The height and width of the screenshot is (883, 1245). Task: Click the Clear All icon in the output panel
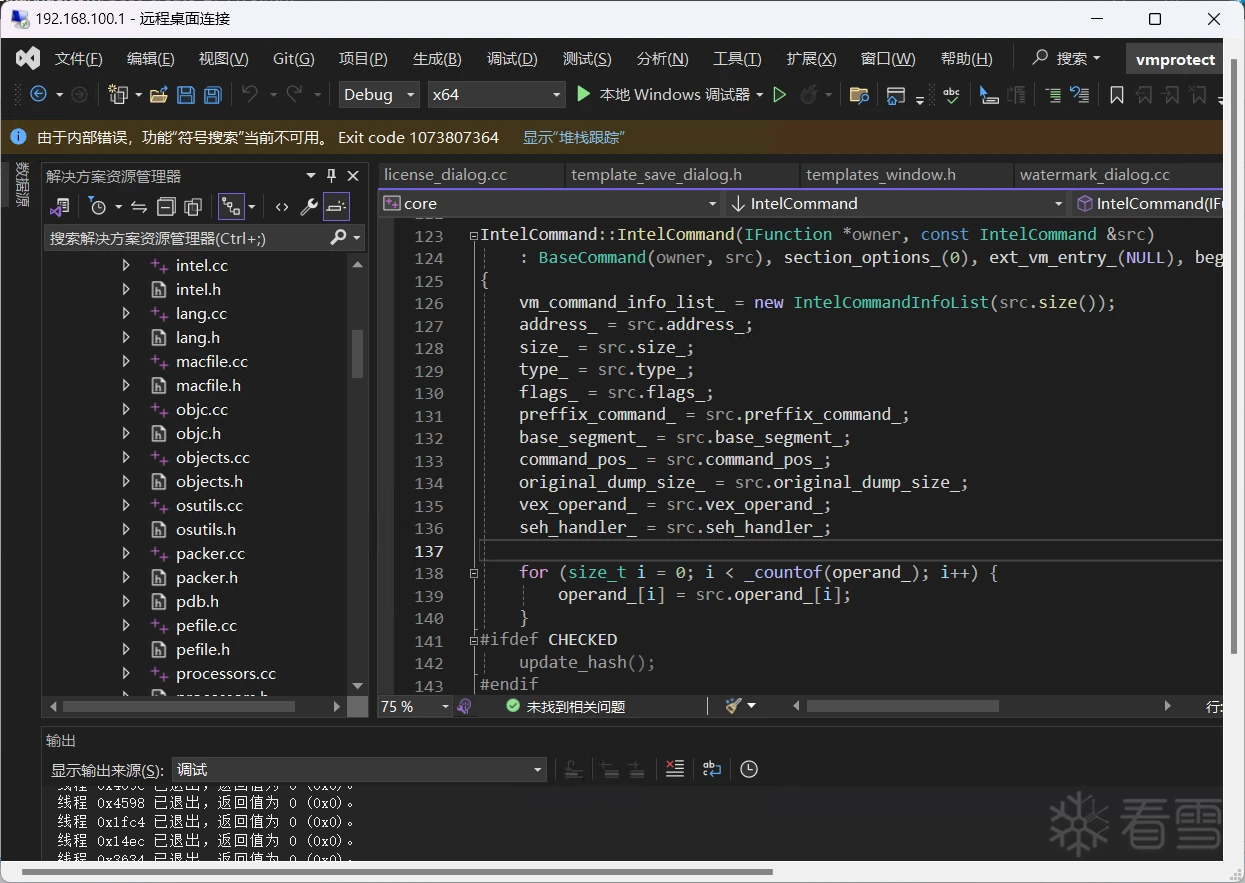[x=675, y=769]
